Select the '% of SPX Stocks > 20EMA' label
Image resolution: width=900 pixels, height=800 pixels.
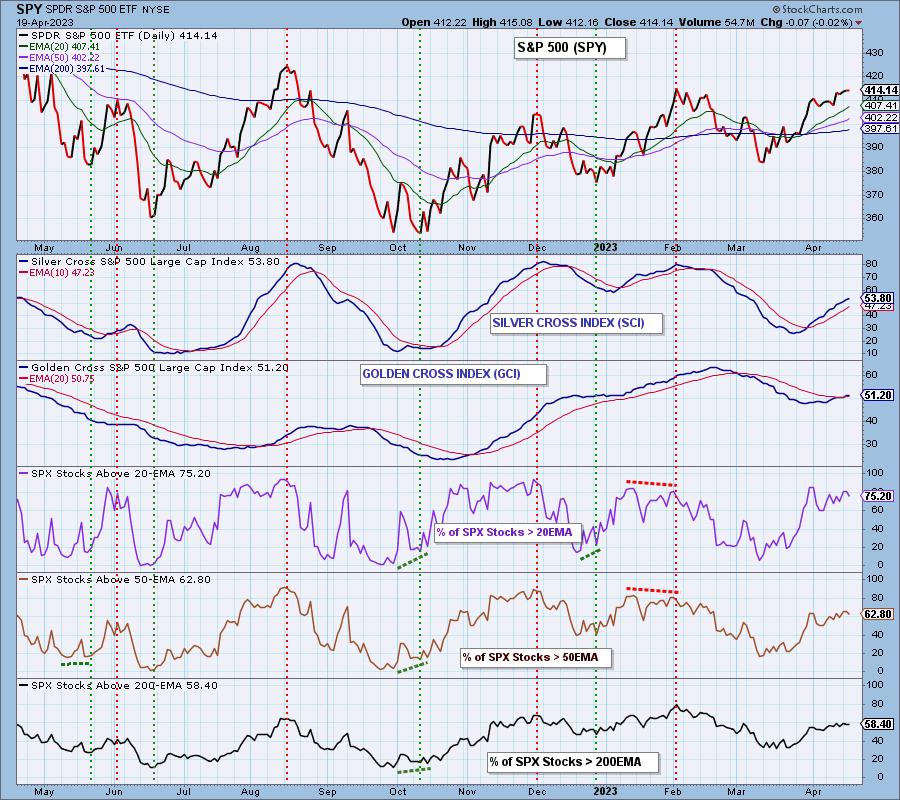tap(509, 533)
